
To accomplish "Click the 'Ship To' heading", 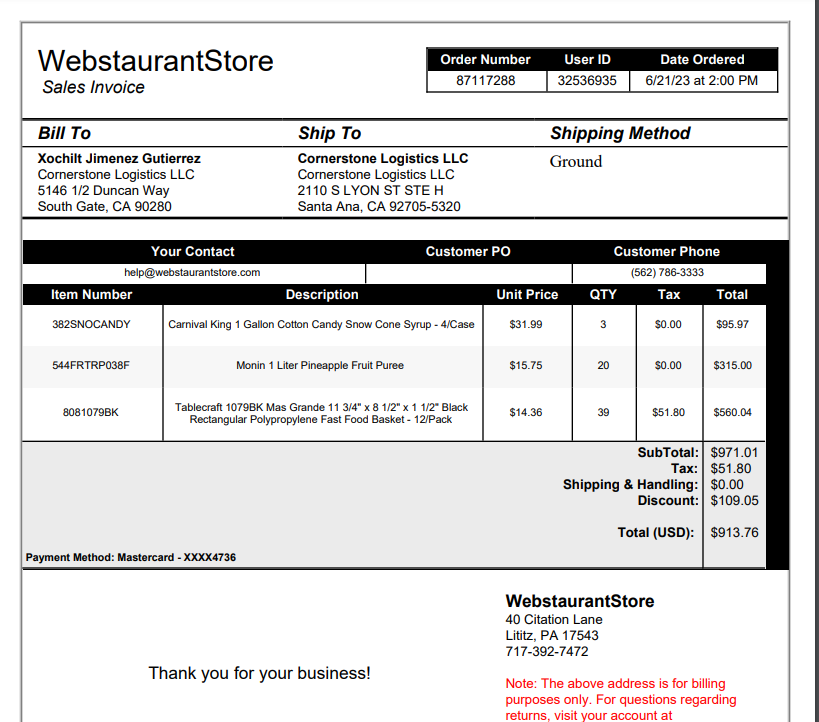I will click(x=330, y=133).
